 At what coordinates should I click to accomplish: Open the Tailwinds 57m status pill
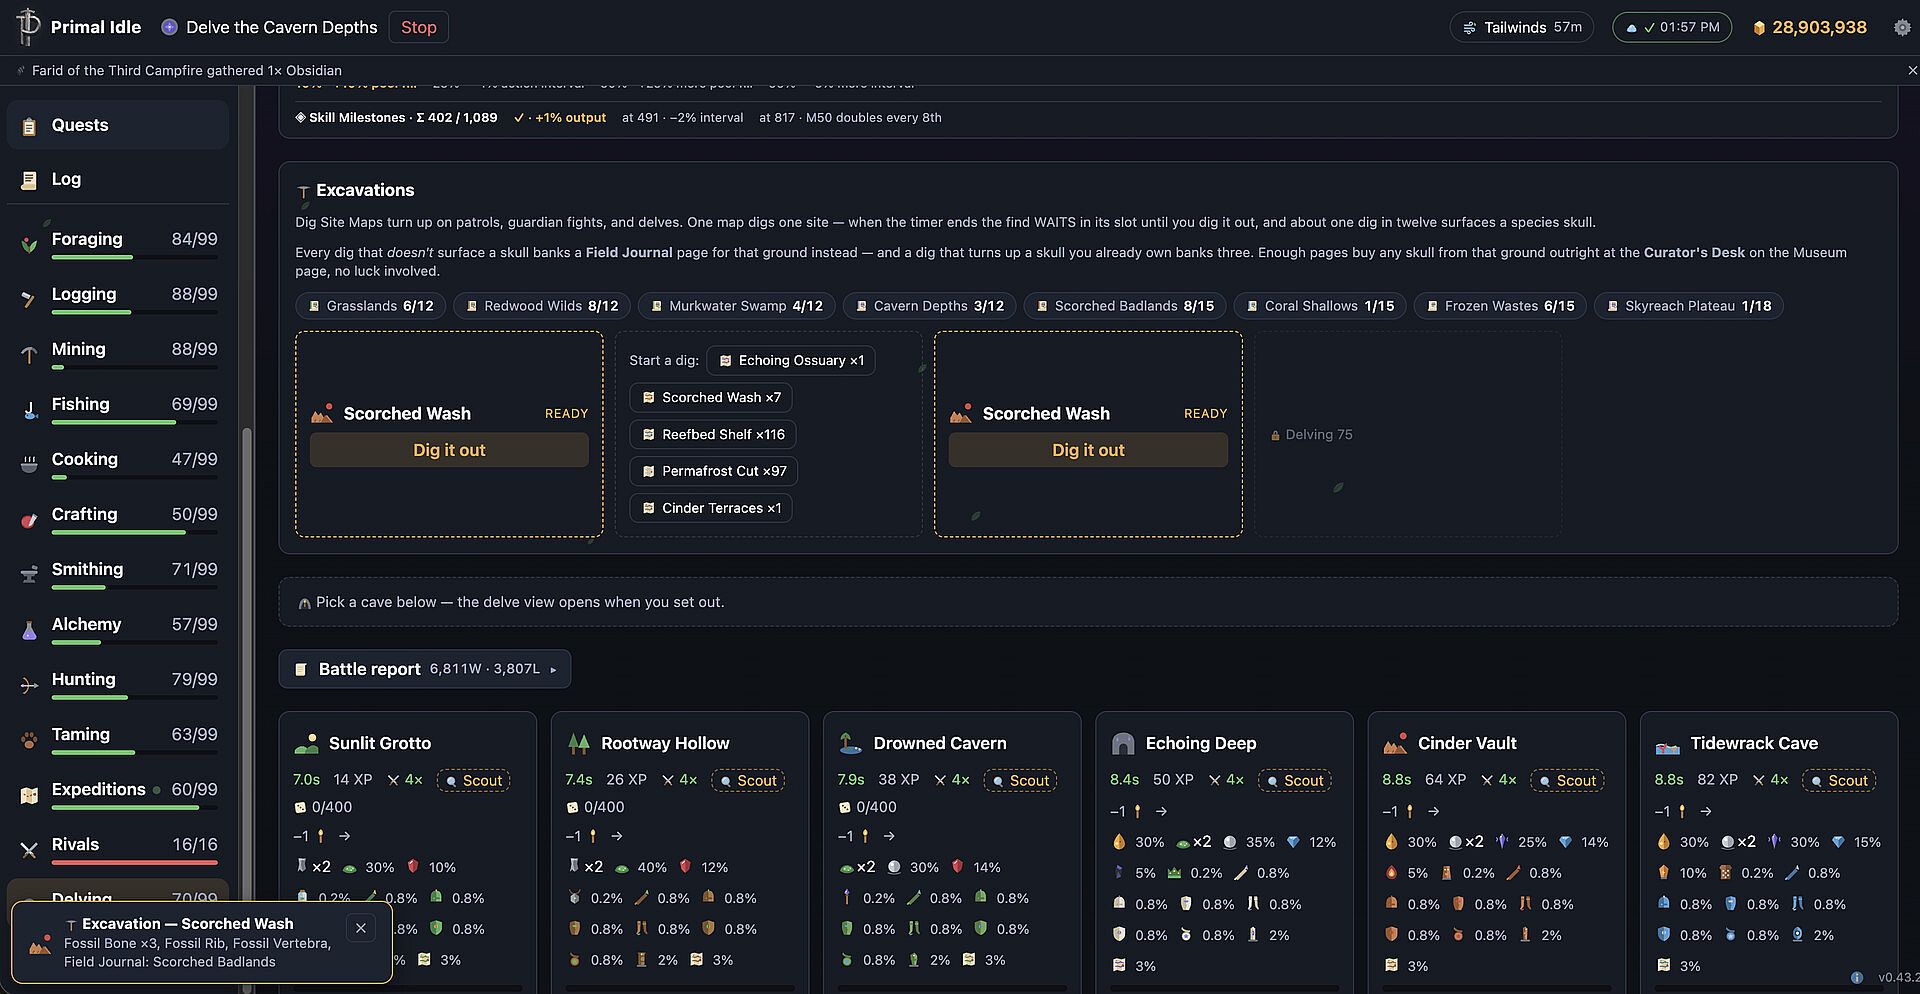pyautogui.click(x=1521, y=28)
